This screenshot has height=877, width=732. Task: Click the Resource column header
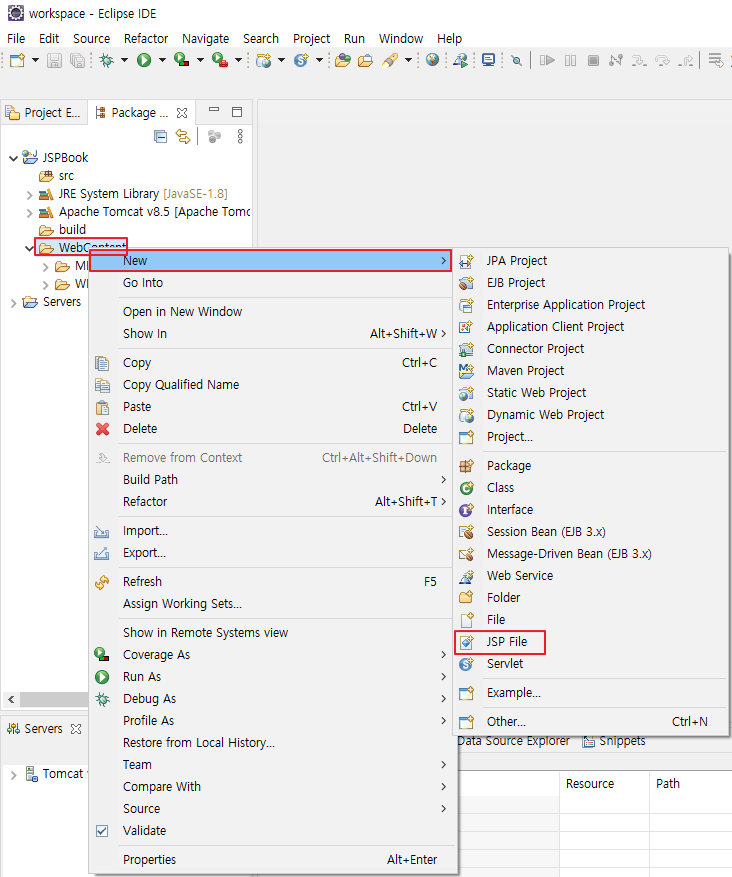pos(605,784)
